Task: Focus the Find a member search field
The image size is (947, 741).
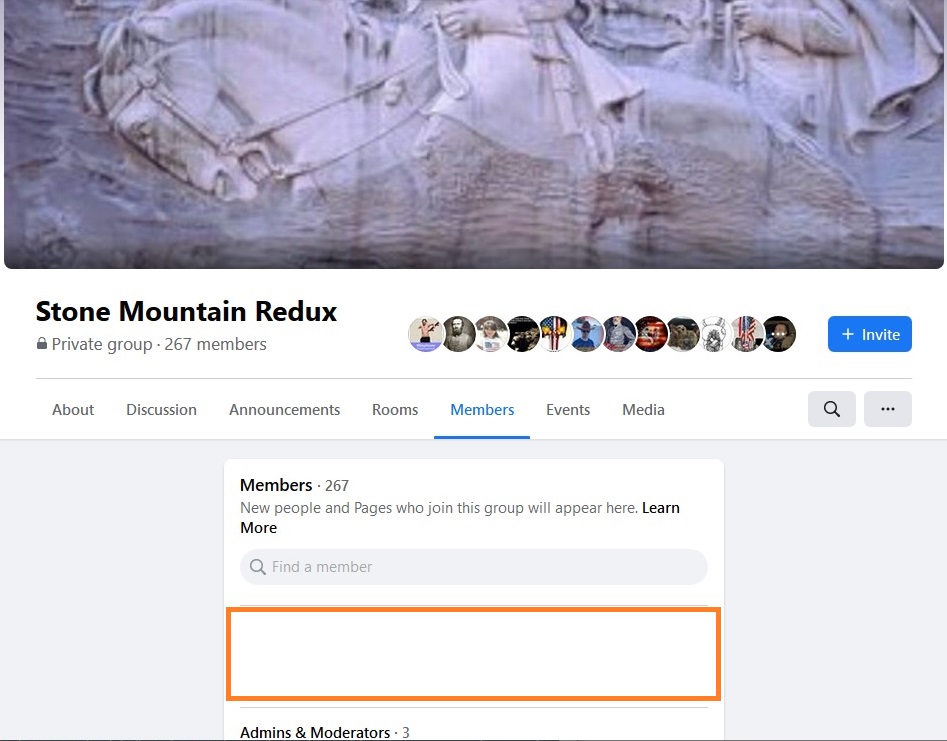Action: tap(474, 566)
